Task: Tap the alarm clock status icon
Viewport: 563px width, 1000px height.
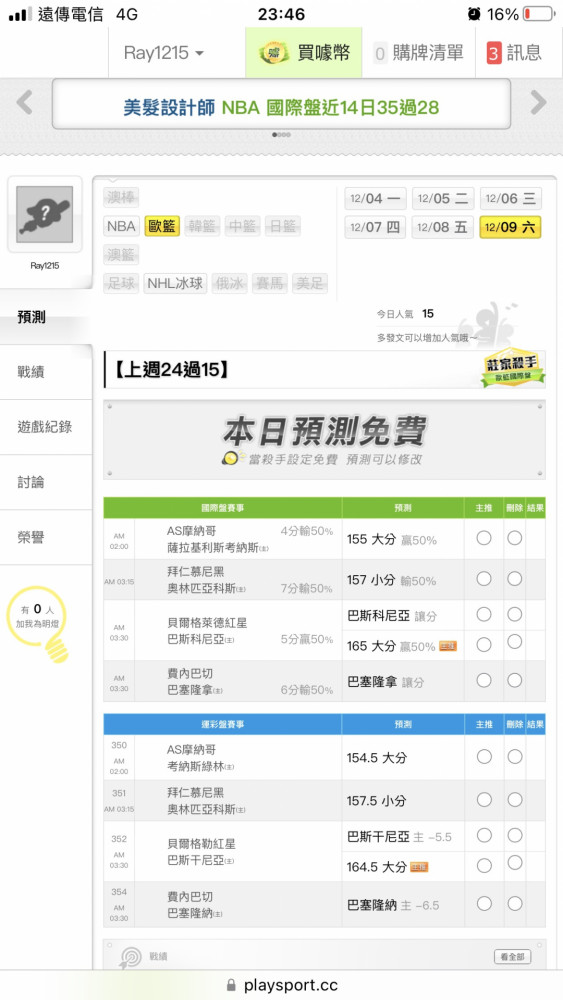Action: pyautogui.click(x=474, y=14)
